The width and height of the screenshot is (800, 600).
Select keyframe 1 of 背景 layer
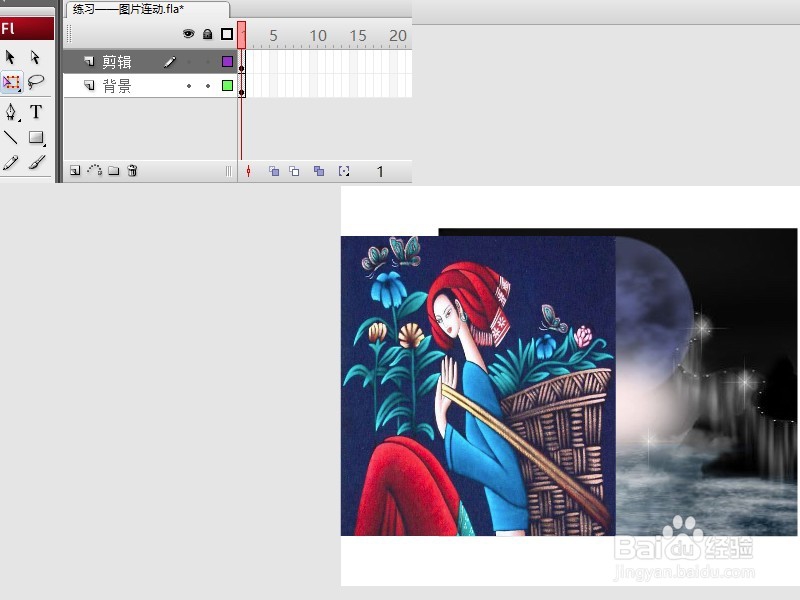[241, 86]
